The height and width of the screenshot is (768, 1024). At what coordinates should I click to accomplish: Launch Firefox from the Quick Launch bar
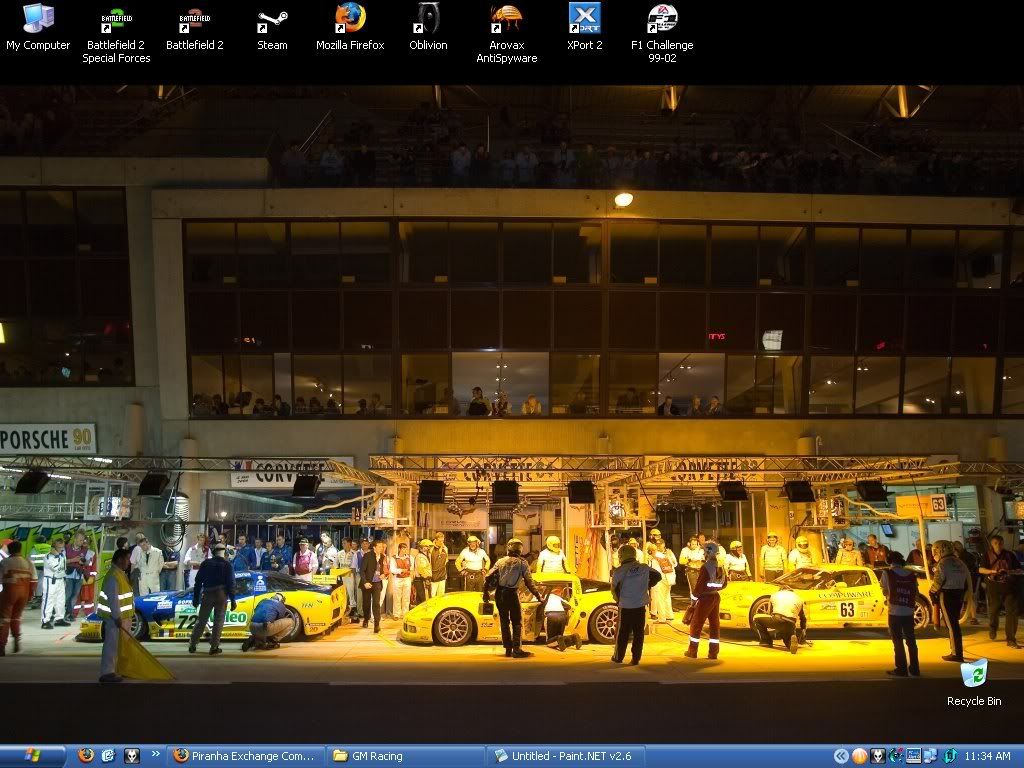(x=86, y=756)
